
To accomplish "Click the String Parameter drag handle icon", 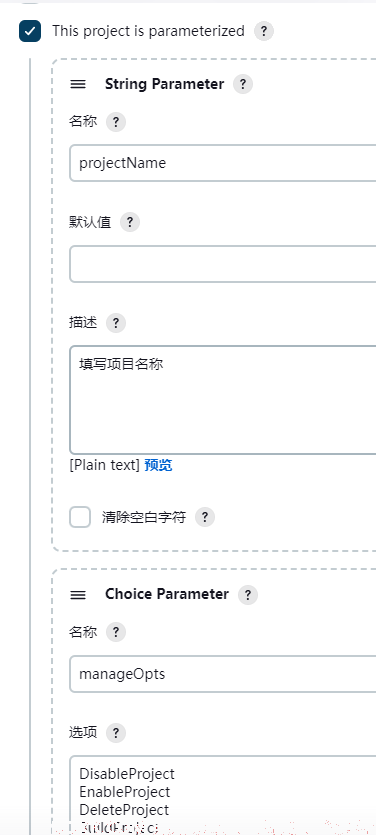I will click(x=78, y=84).
